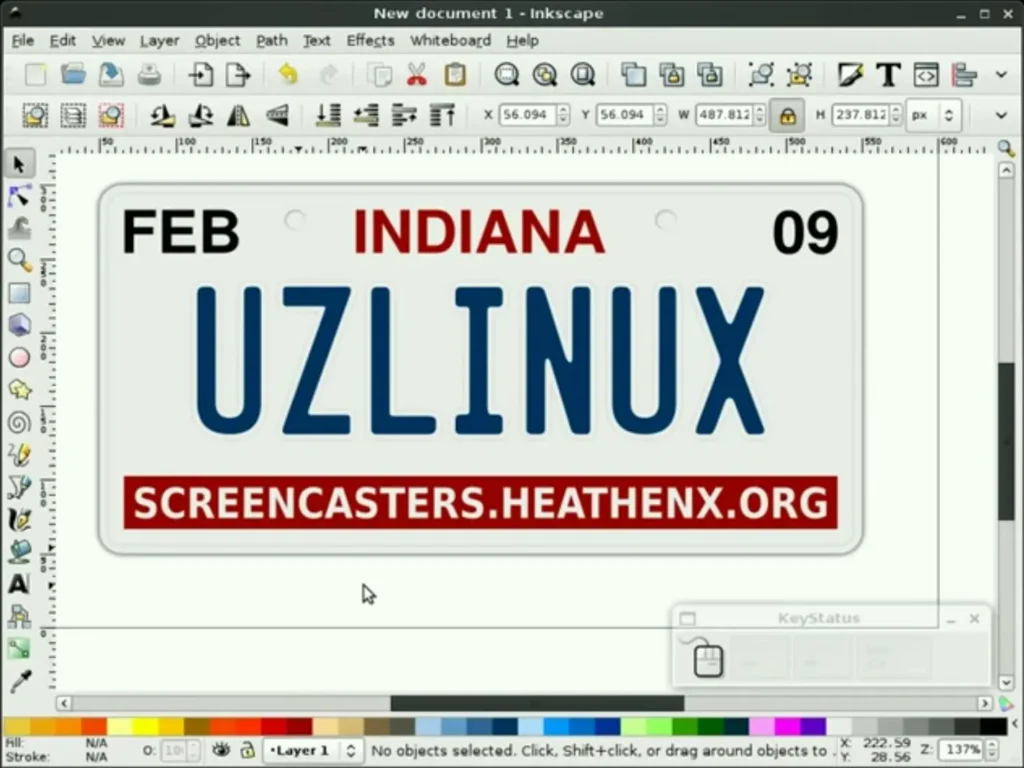Click the New document icon
Image resolution: width=1024 pixels, height=768 pixels.
pos(35,74)
